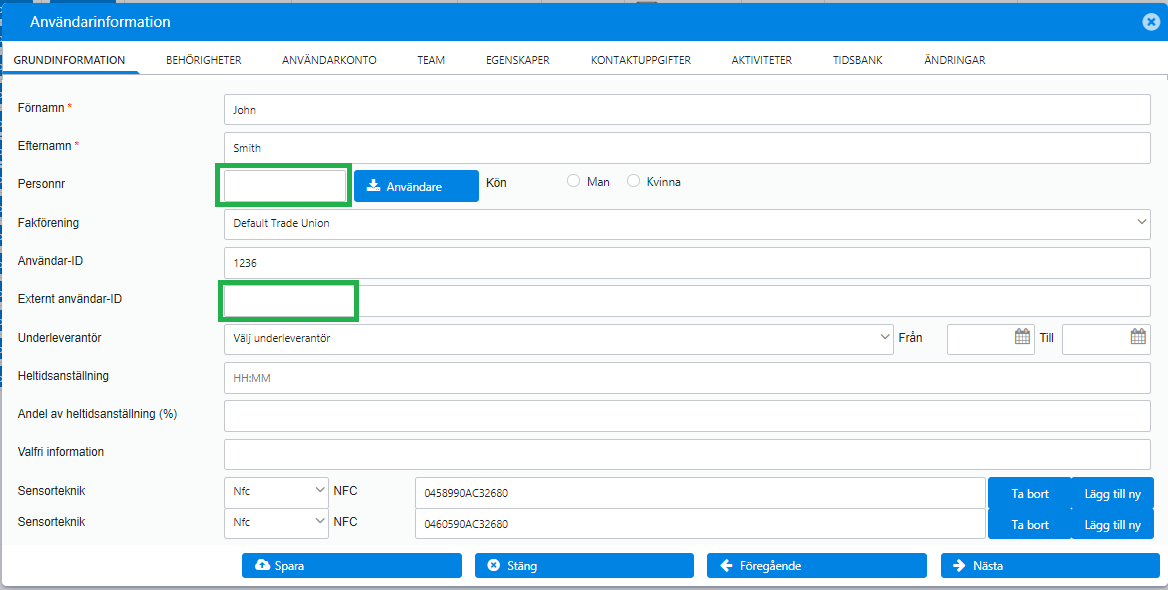Click the Externt användar-ID input field
The height and width of the screenshot is (590, 1168).
tap(687, 300)
